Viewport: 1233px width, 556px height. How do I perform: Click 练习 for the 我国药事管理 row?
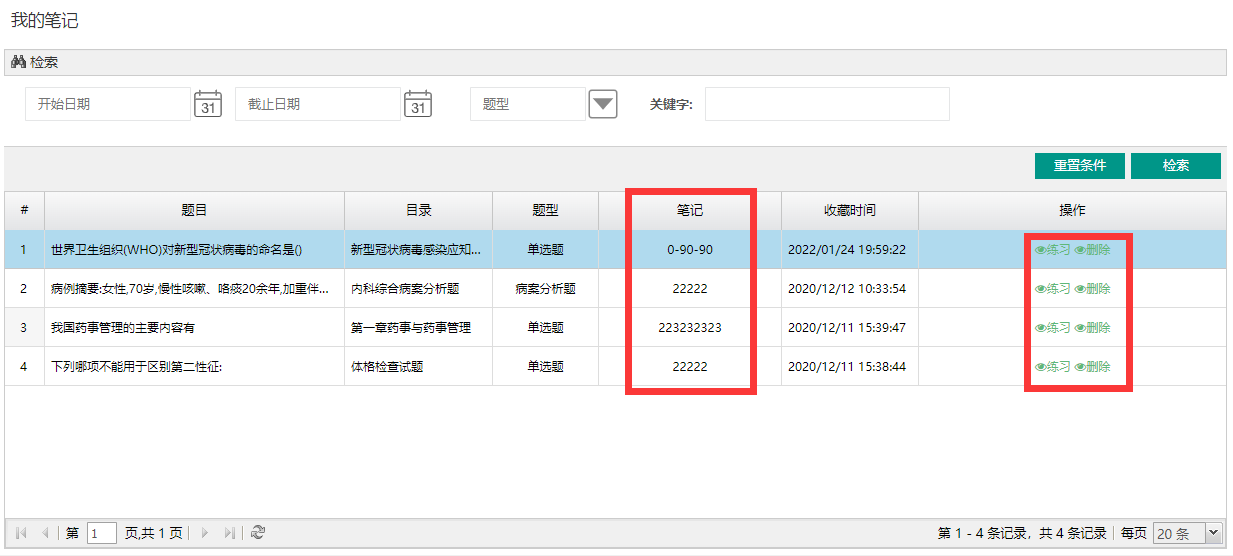point(1052,327)
